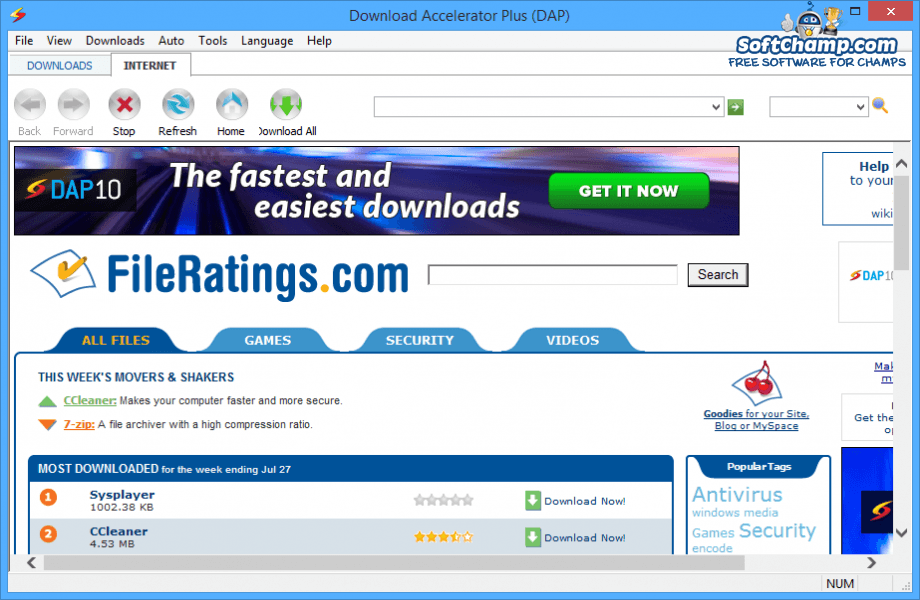This screenshot has height=600, width=920.
Task: Open the CCleaner title in Most Downloaded
Action: [119, 531]
